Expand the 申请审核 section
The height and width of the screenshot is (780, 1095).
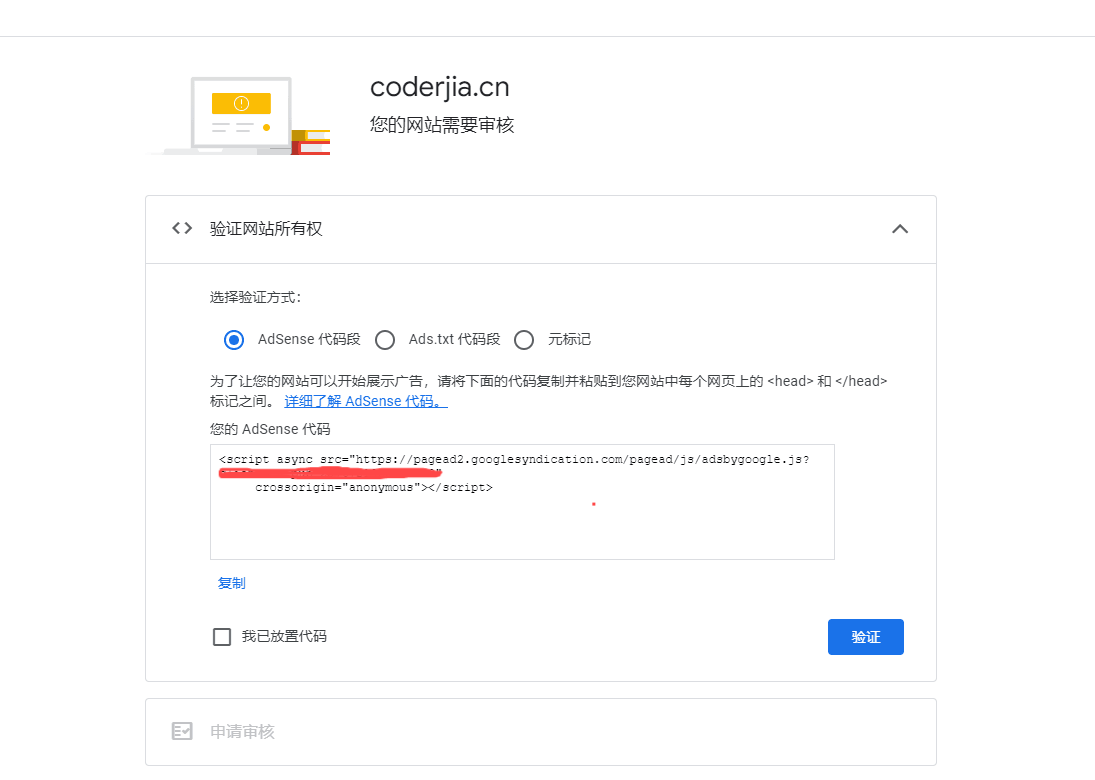point(541,732)
